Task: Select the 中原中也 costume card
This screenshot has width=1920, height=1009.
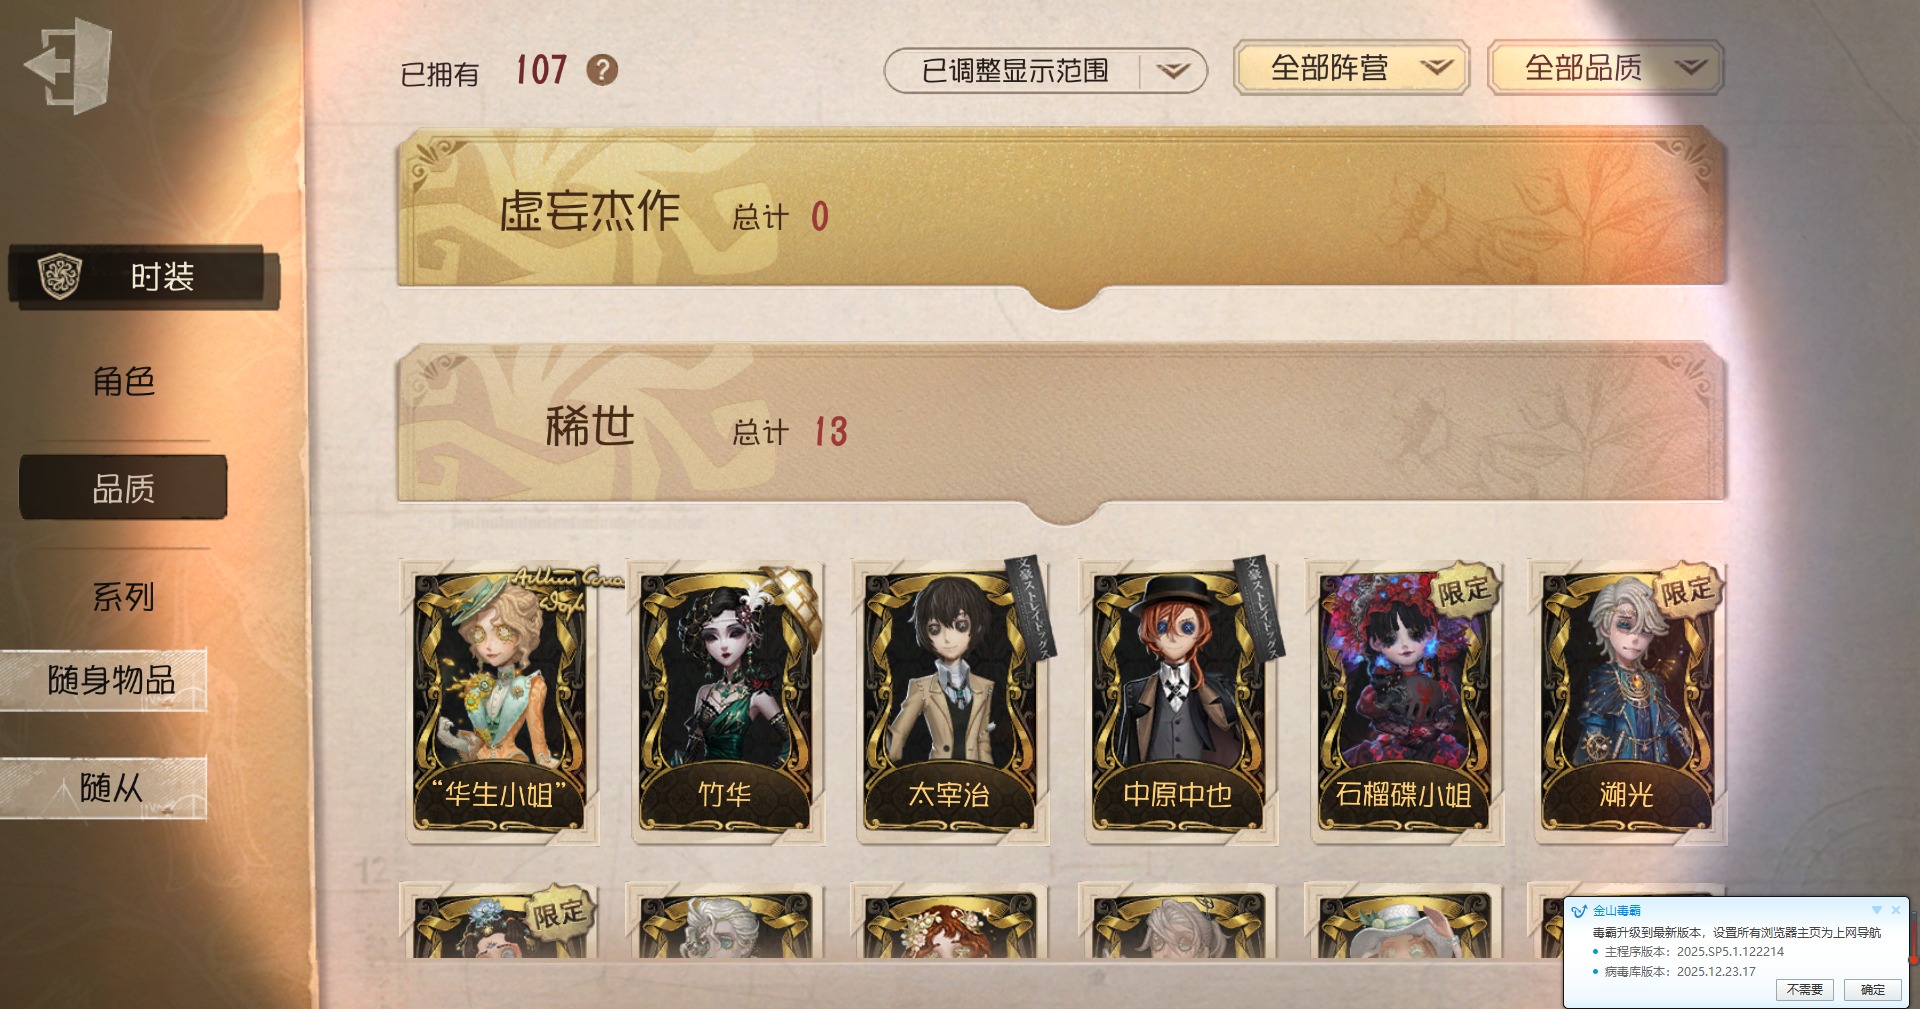Action: (1179, 702)
